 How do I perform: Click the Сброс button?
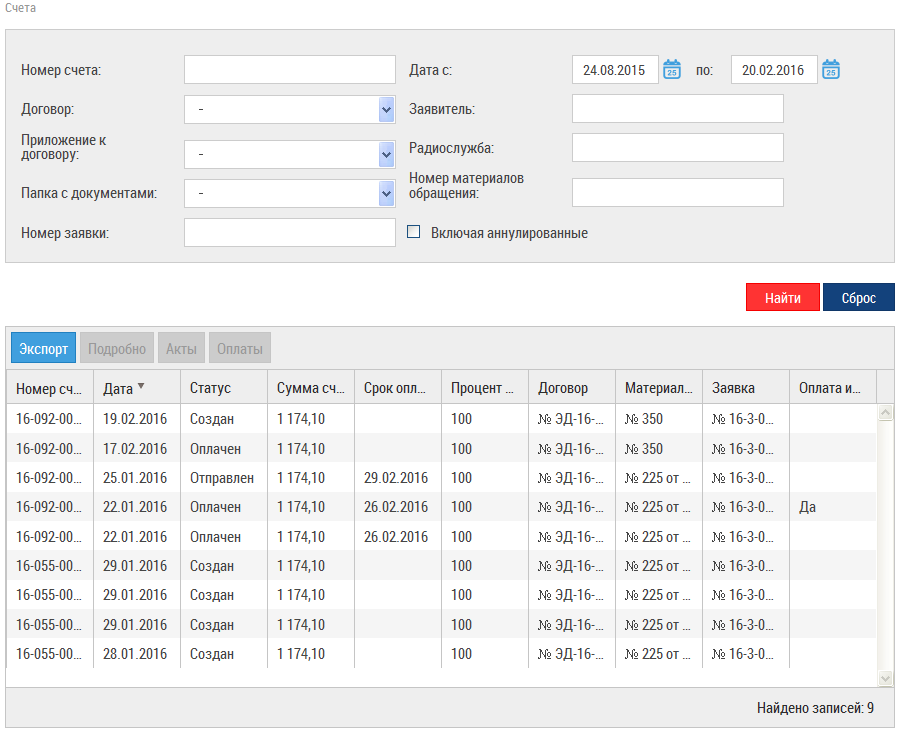click(x=858, y=297)
